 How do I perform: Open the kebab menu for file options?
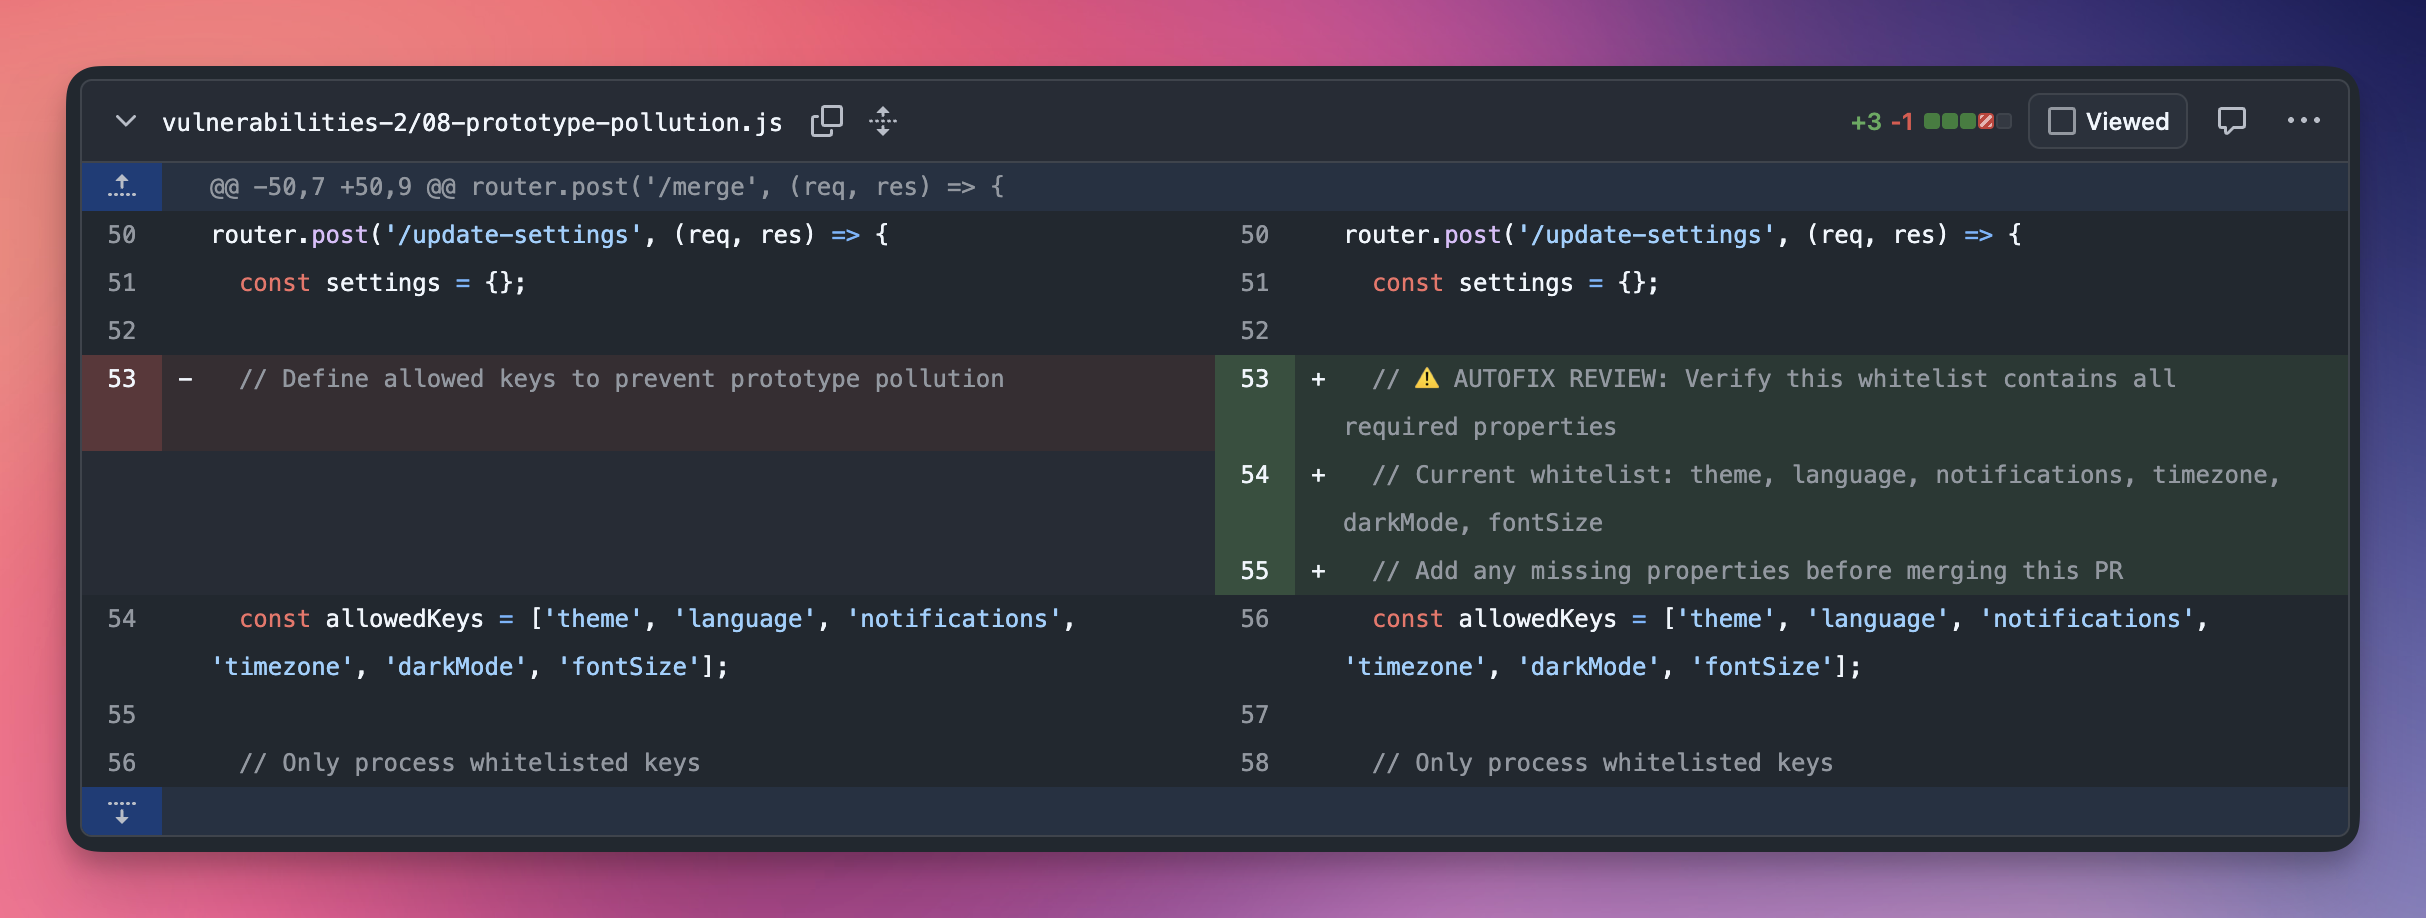pos(2305,120)
